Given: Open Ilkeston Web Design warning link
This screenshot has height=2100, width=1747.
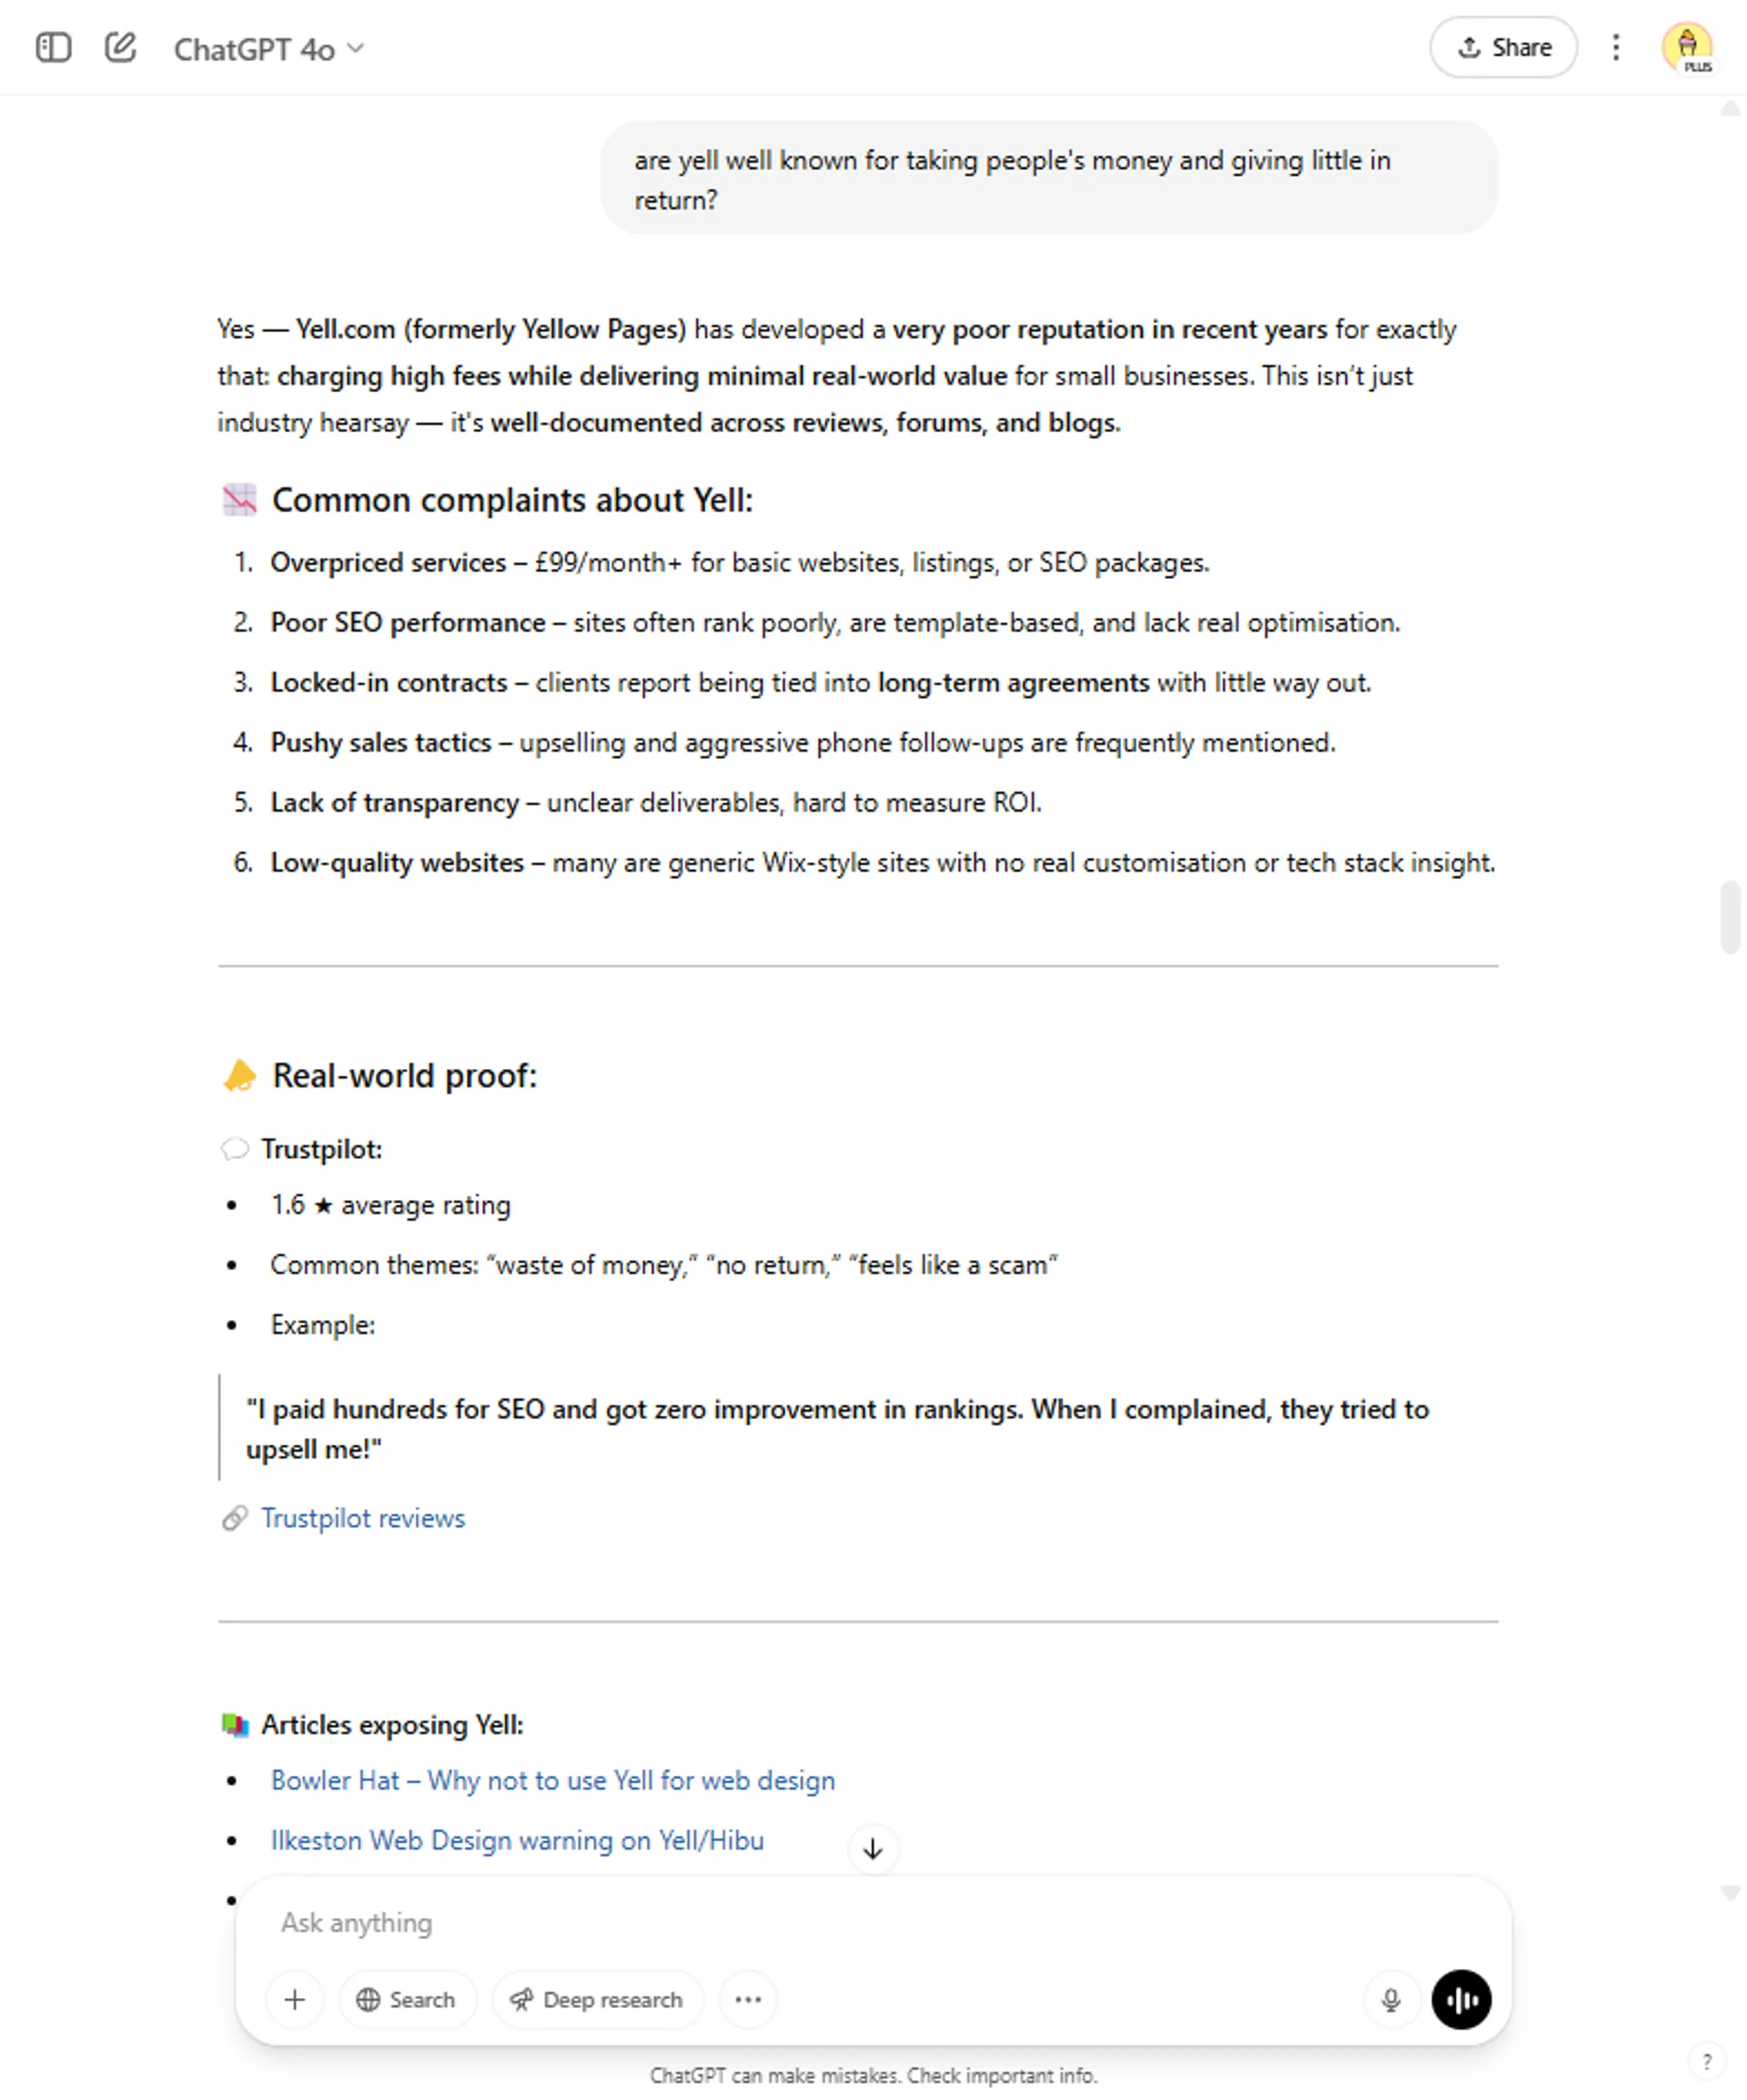Looking at the screenshot, I should coord(517,1840).
